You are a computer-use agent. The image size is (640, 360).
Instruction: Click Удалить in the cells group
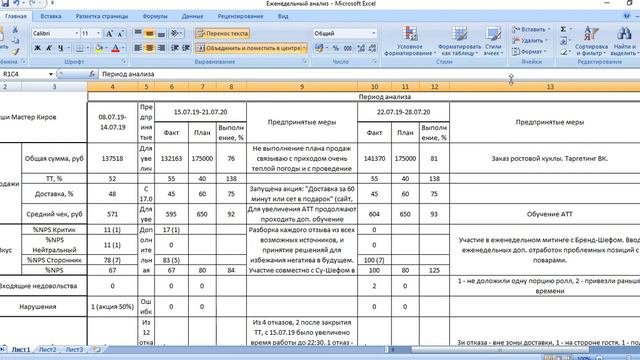[530, 40]
